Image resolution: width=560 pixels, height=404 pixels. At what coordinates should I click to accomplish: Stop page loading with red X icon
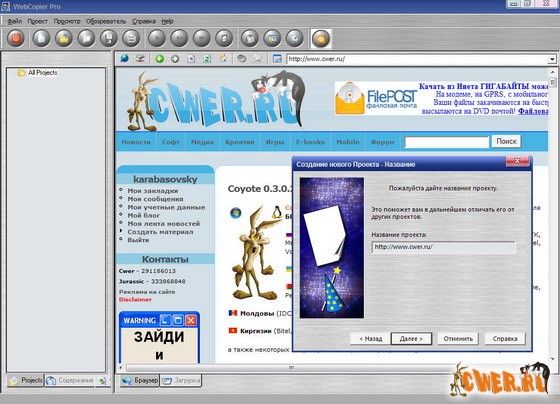pyautogui.click(x=191, y=59)
